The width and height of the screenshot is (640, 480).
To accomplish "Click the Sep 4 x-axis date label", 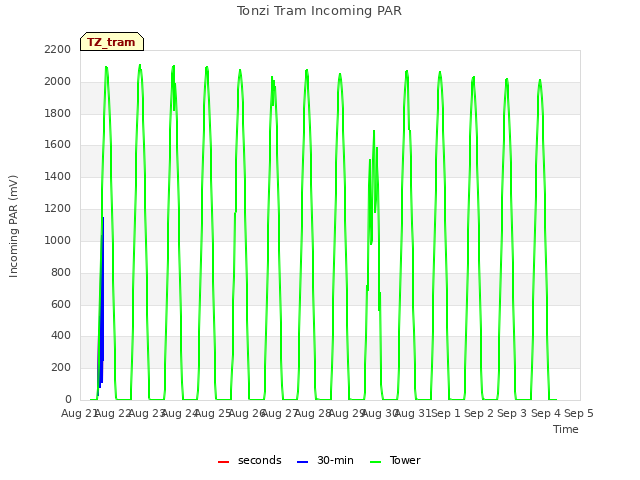I will tap(546, 413).
